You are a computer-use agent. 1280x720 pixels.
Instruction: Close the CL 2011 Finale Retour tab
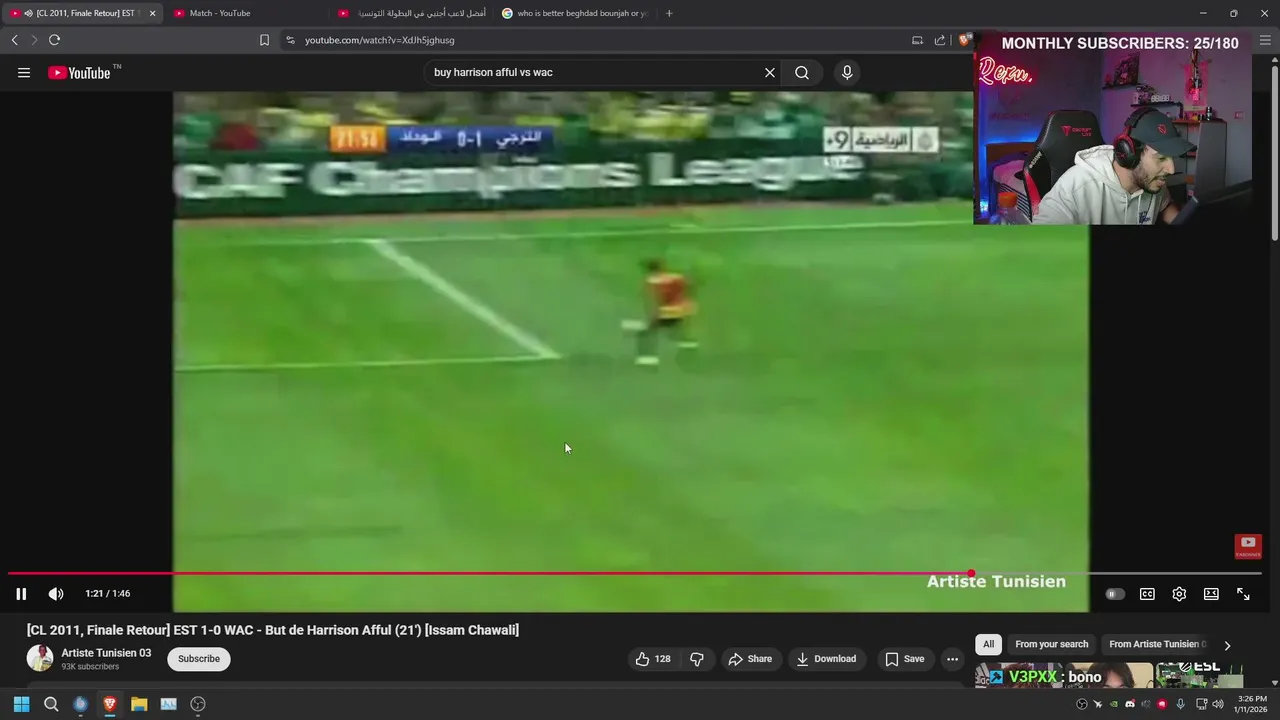coord(152,13)
